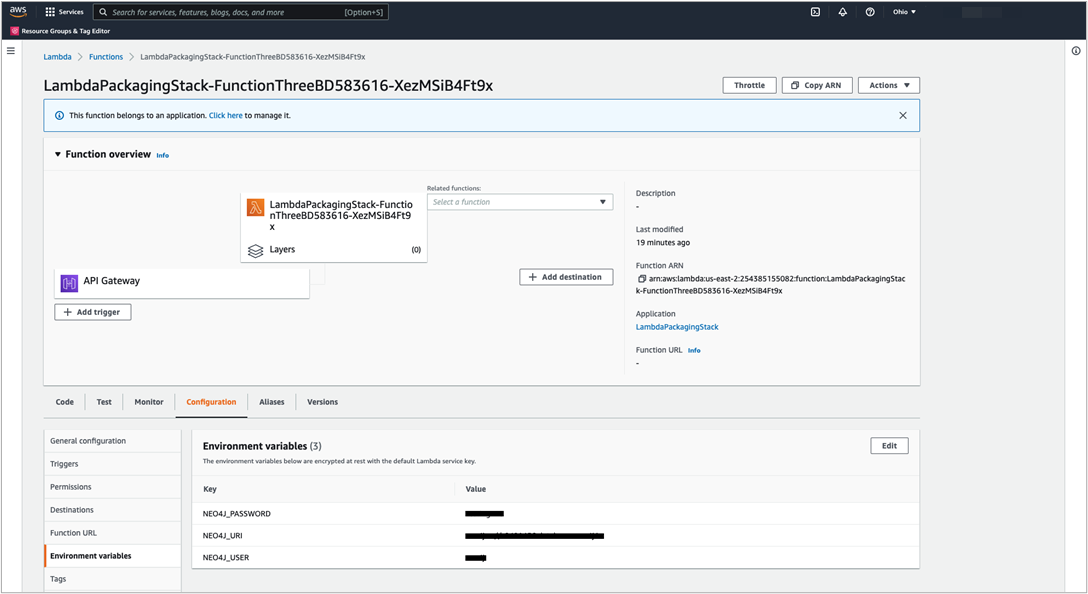Select Environment variables in sidebar
Viewport: 1088px width, 594px height.
point(112,556)
